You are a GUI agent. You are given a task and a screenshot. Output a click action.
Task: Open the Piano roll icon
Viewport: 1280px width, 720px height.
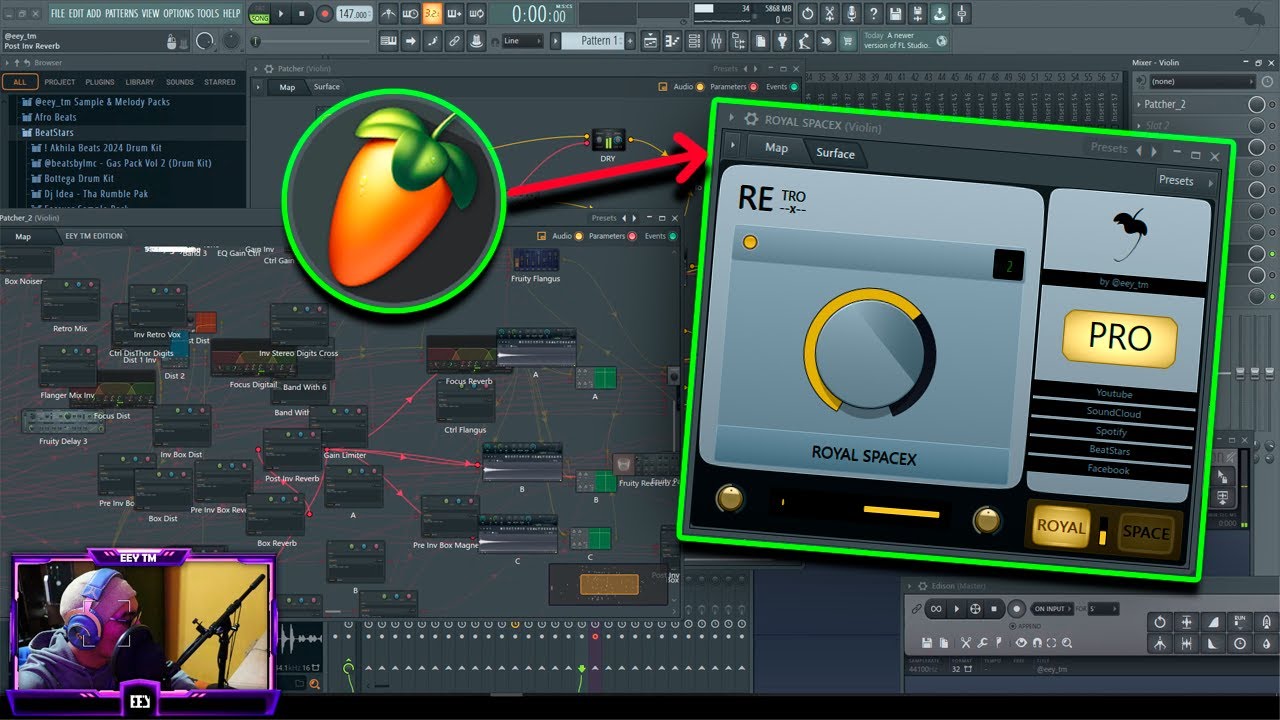(672, 41)
